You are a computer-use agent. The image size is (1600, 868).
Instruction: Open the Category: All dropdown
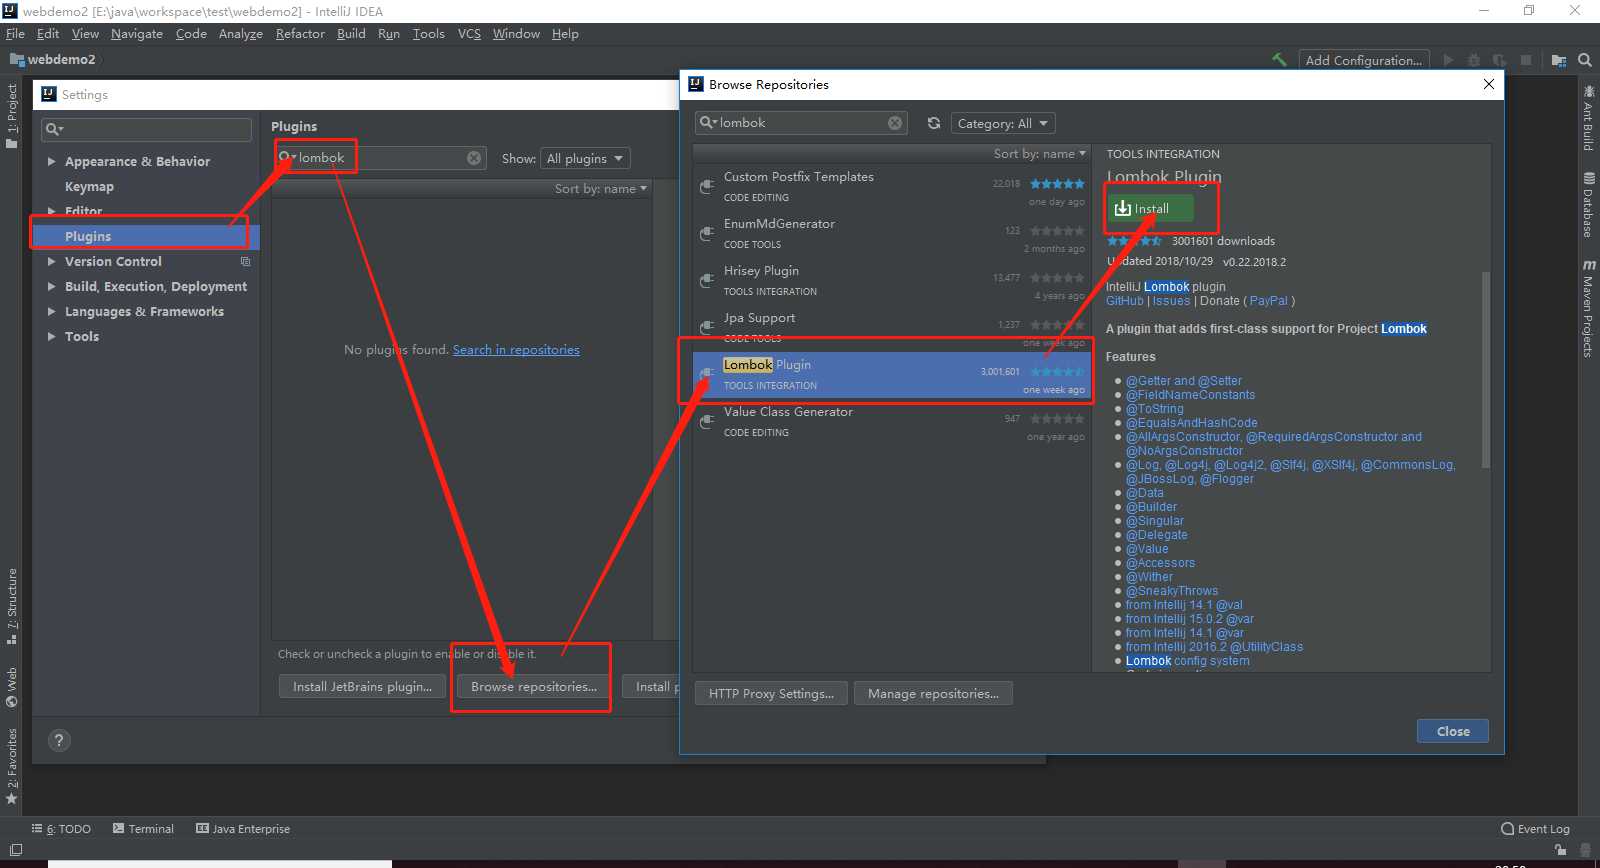tap(1003, 123)
